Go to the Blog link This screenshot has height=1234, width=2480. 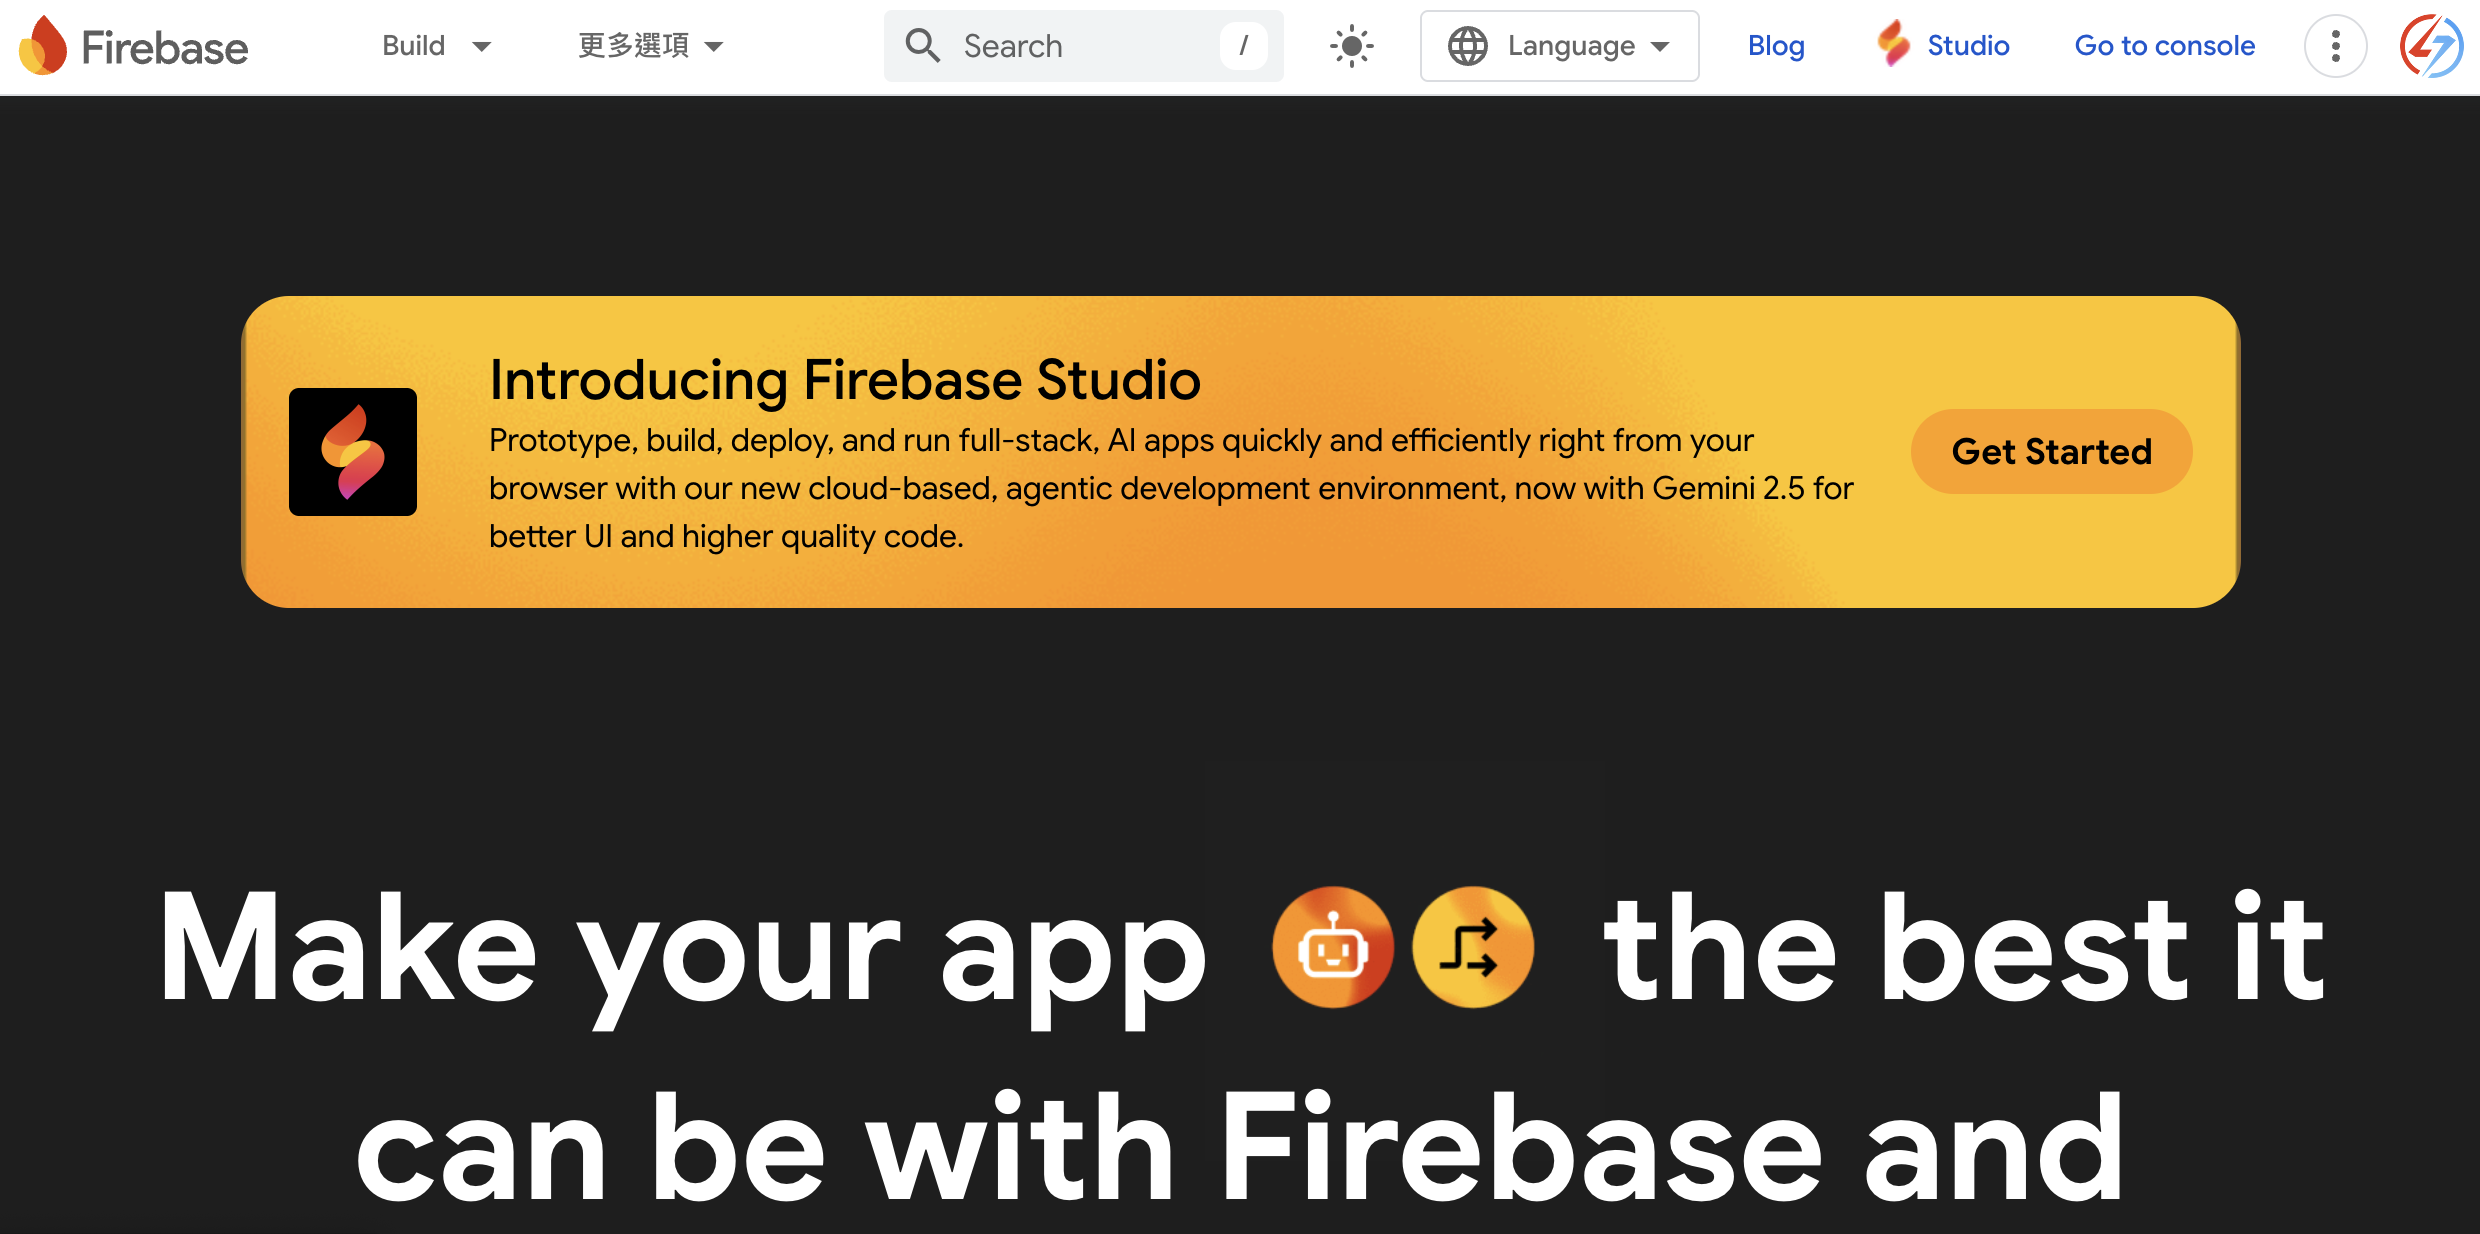1776,46
